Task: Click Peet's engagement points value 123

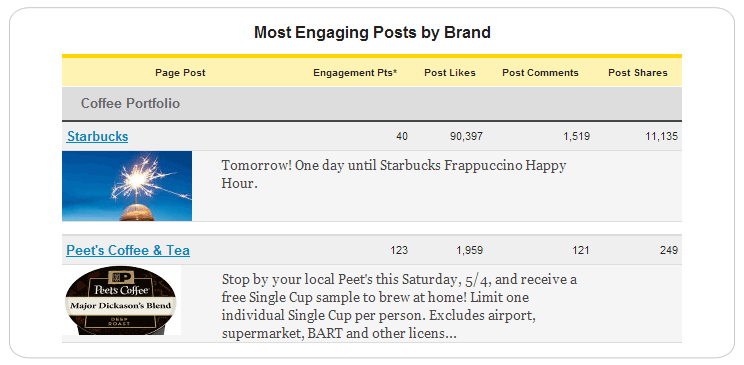Action: point(399,251)
